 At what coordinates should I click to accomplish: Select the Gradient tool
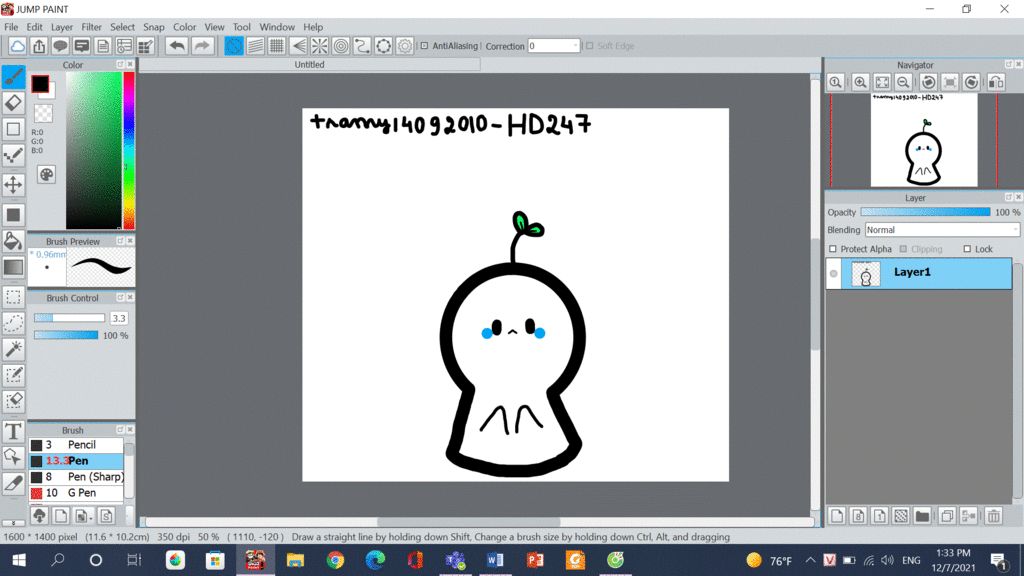13,267
